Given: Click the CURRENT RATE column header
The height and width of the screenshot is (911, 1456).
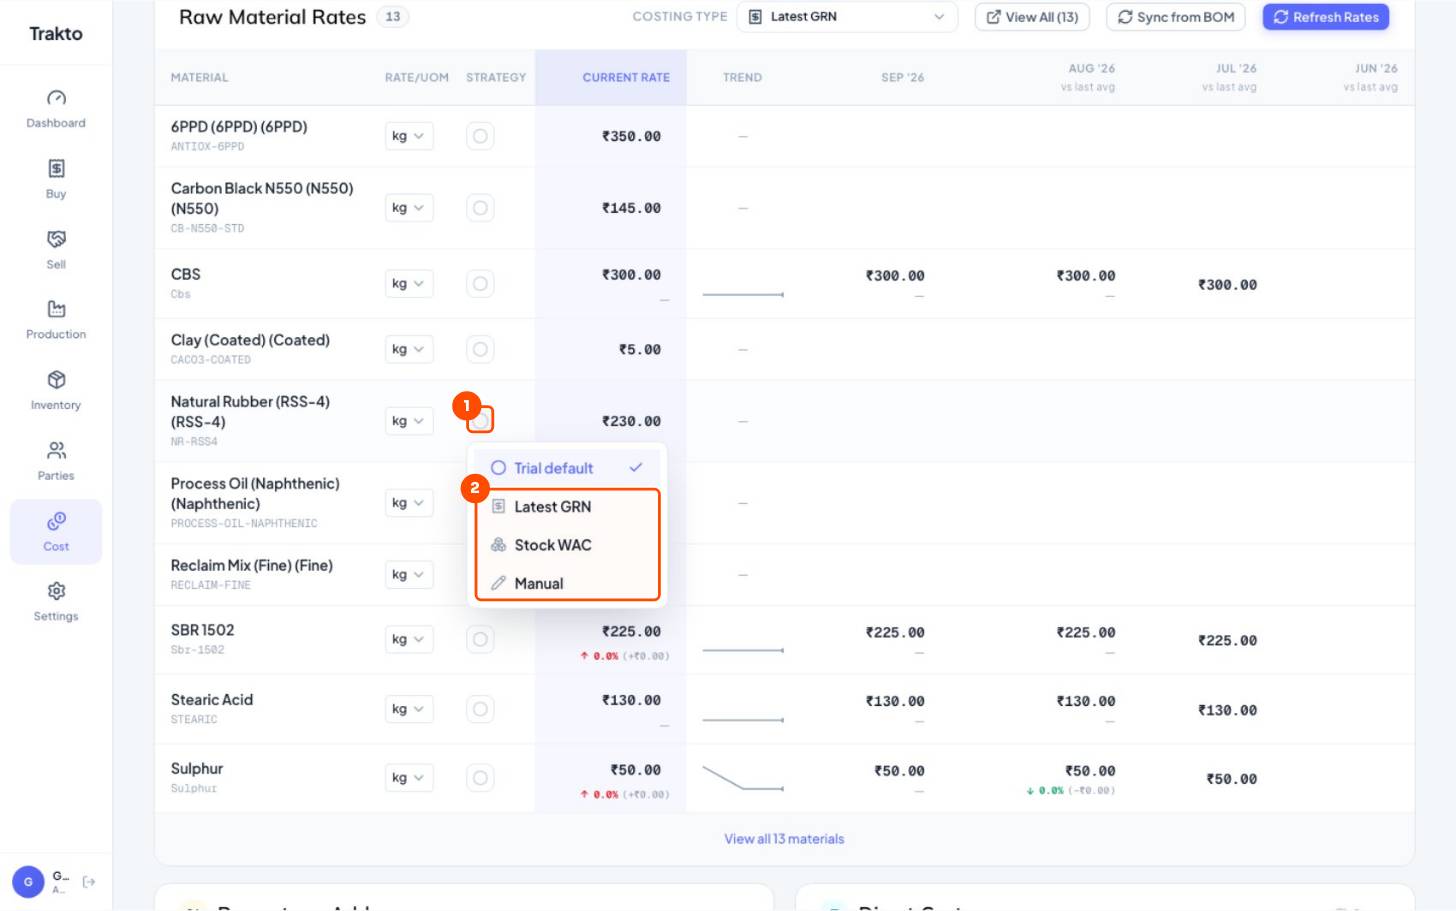Looking at the screenshot, I should pos(626,77).
